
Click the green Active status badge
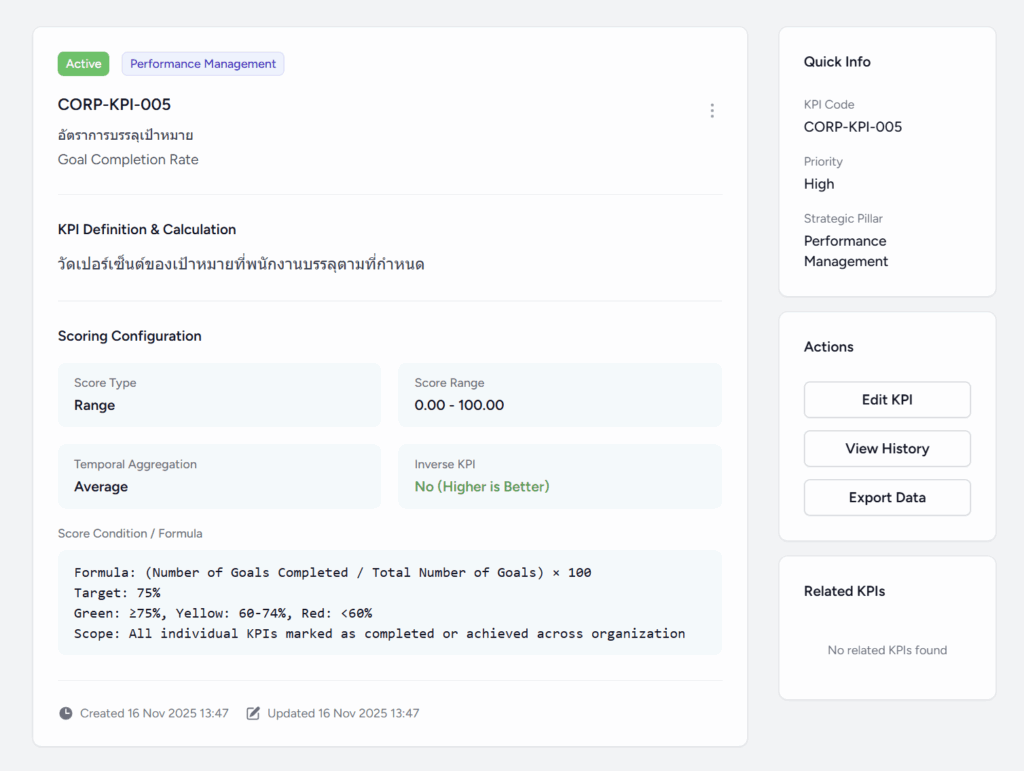(x=83, y=64)
